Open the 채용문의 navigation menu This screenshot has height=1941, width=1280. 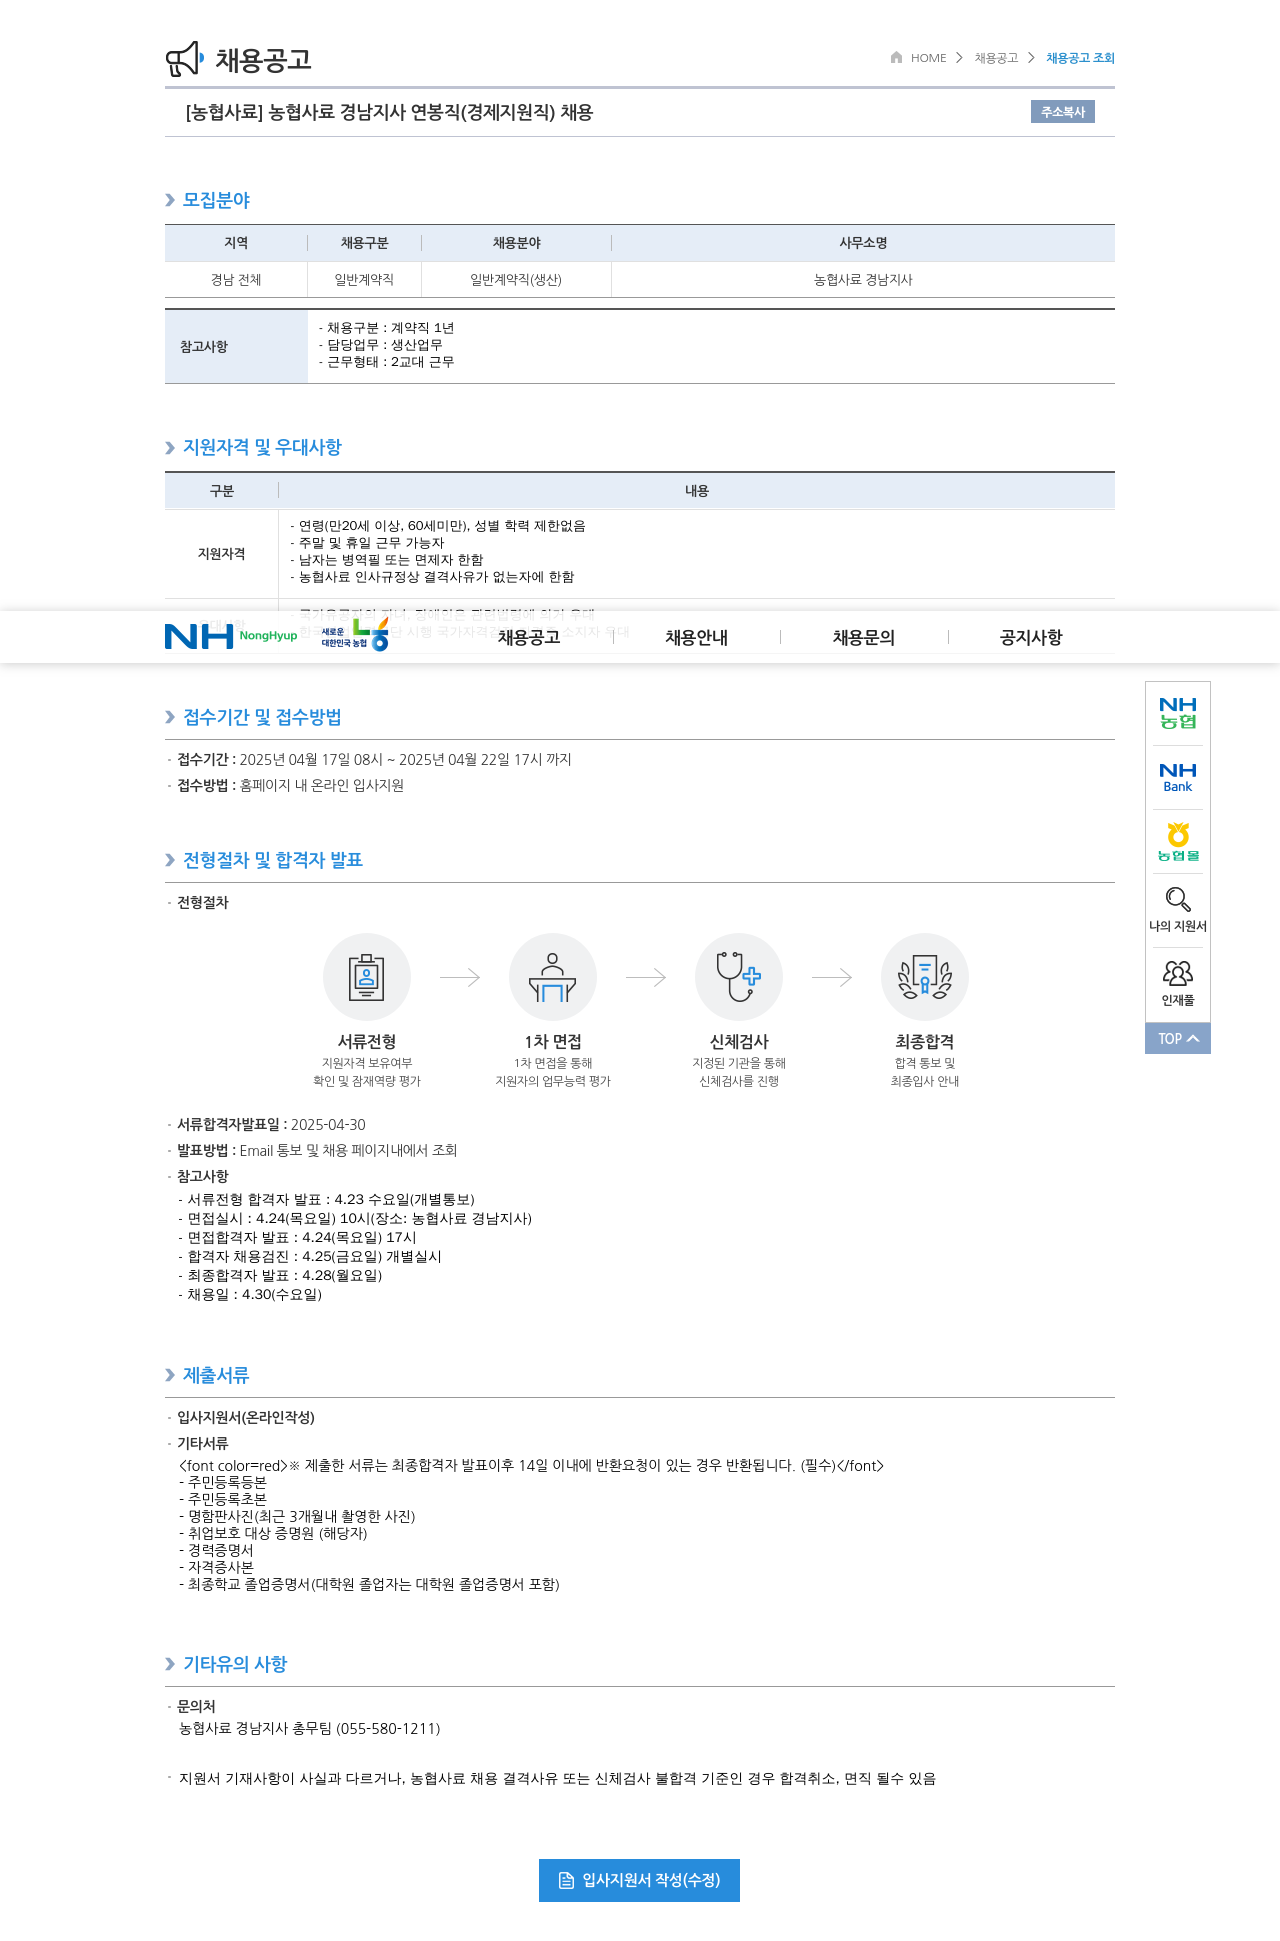point(864,637)
